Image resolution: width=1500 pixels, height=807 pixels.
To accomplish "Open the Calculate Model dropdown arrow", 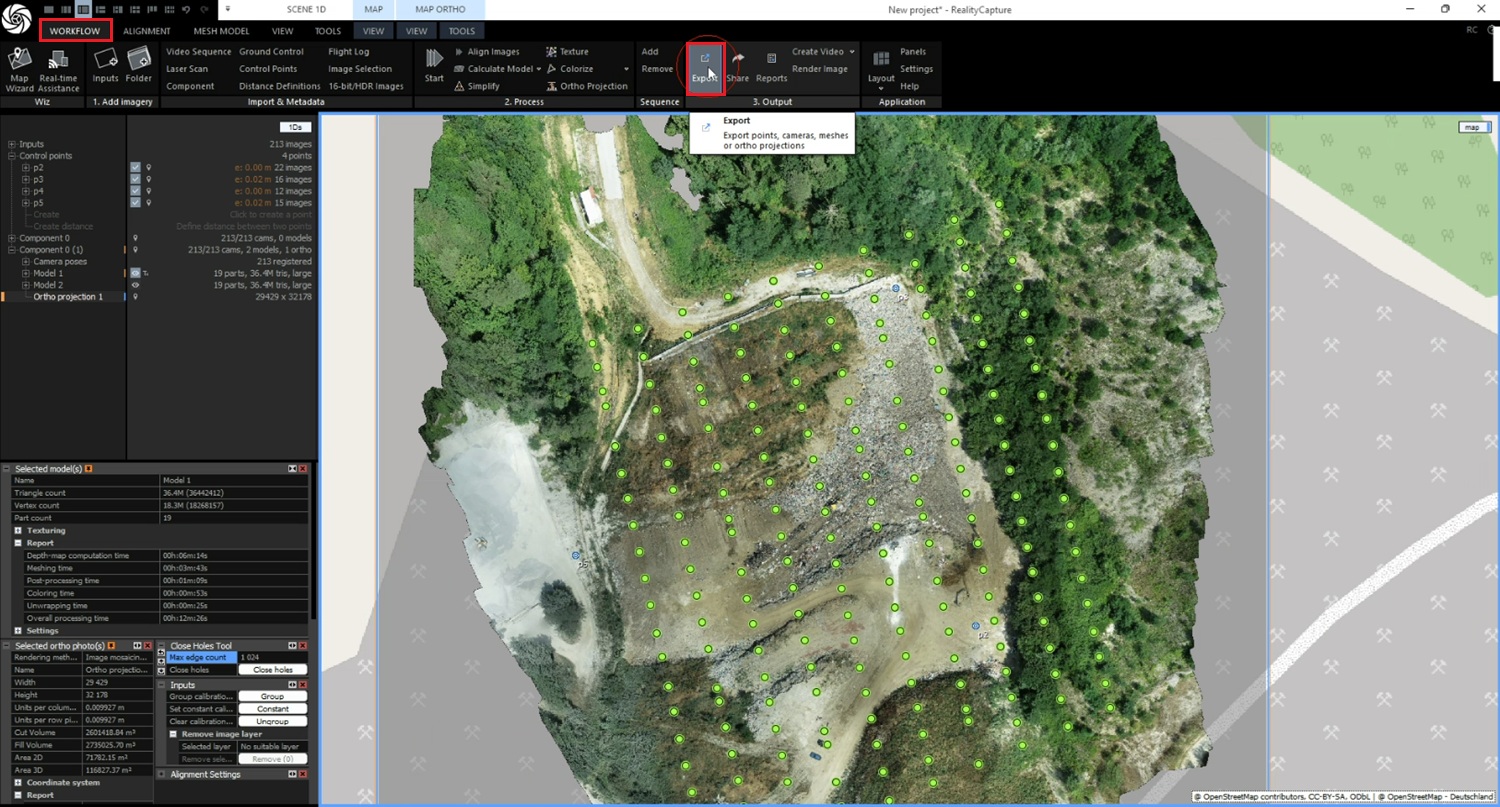I will tap(538, 69).
